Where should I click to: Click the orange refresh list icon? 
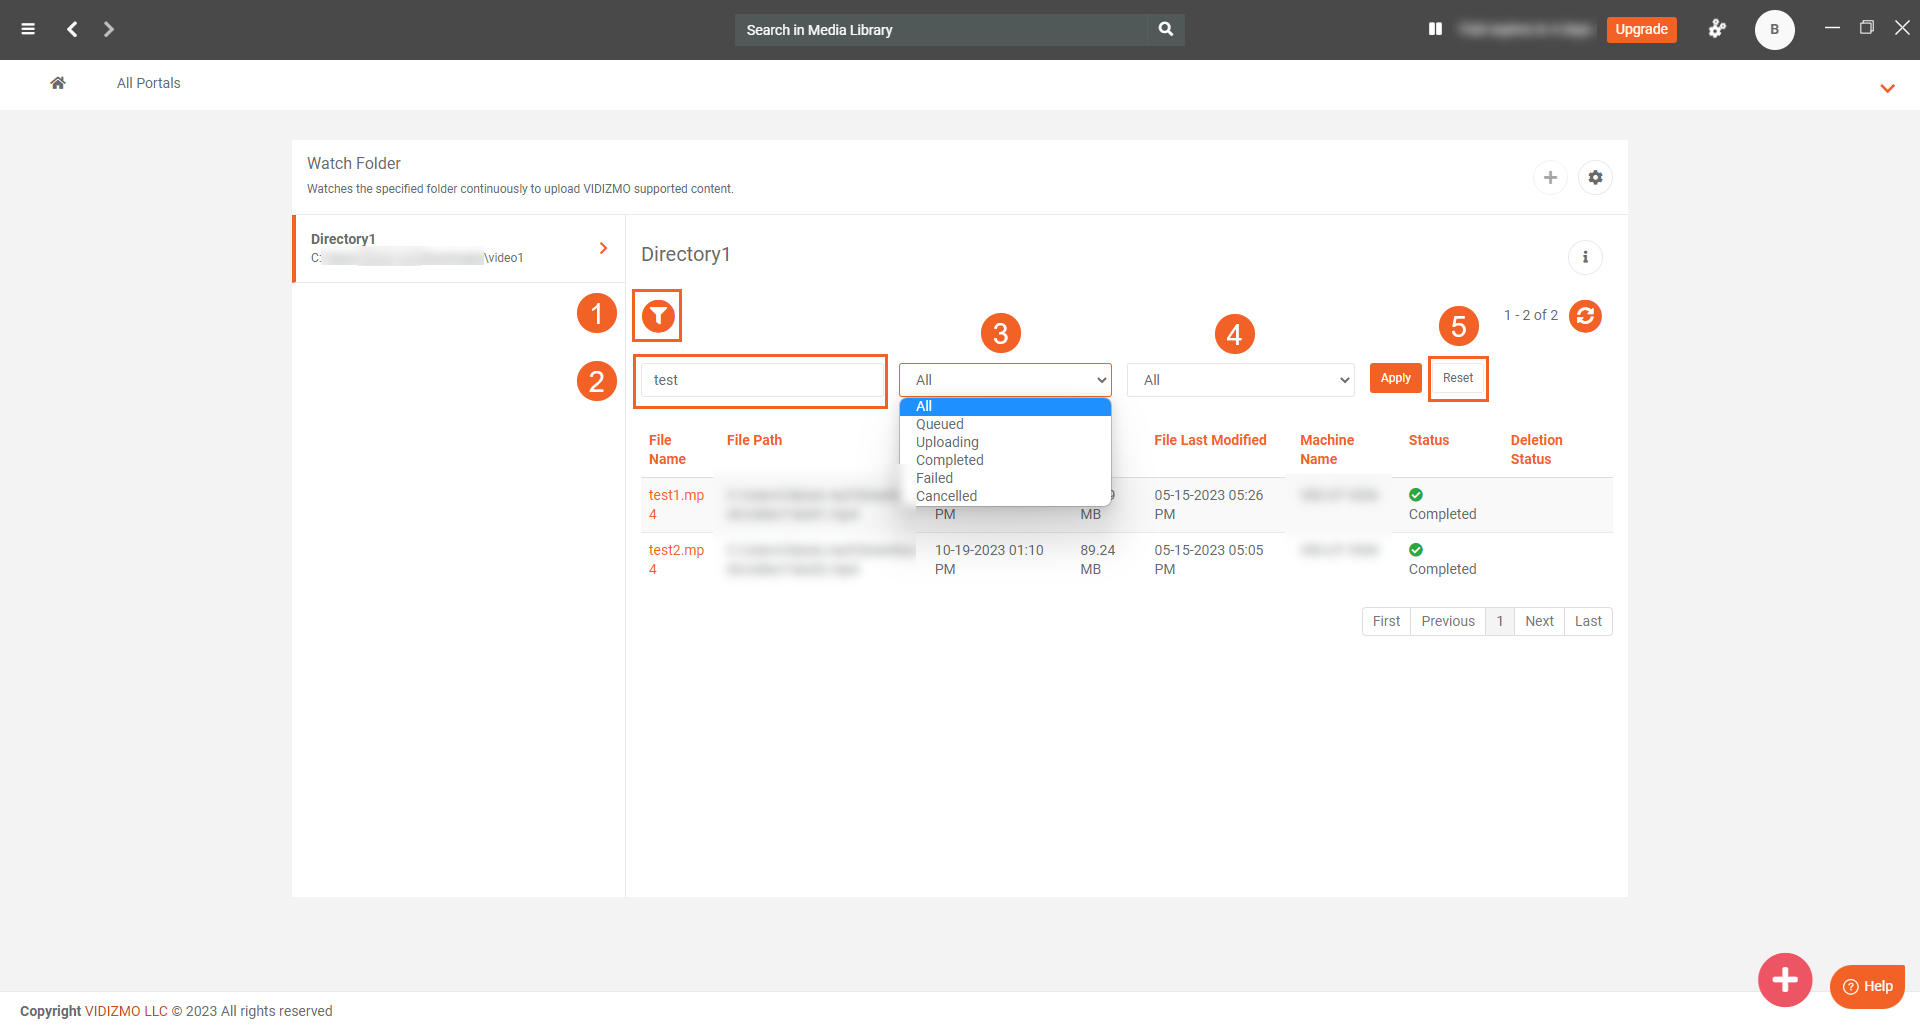click(1585, 316)
